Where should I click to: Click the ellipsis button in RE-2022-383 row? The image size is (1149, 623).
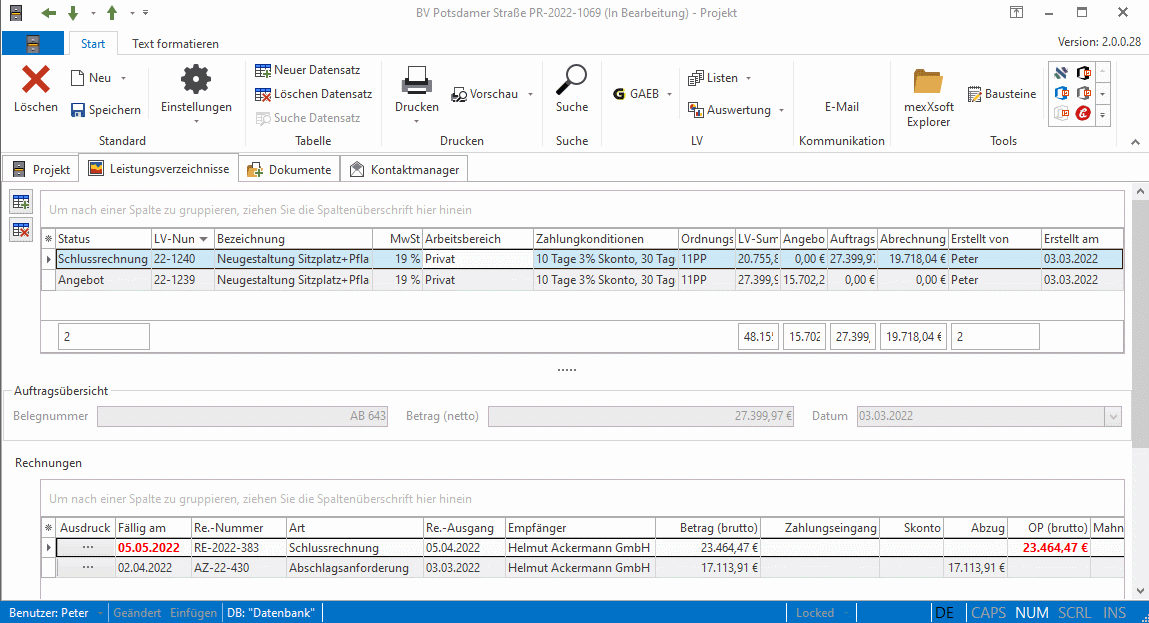87,548
